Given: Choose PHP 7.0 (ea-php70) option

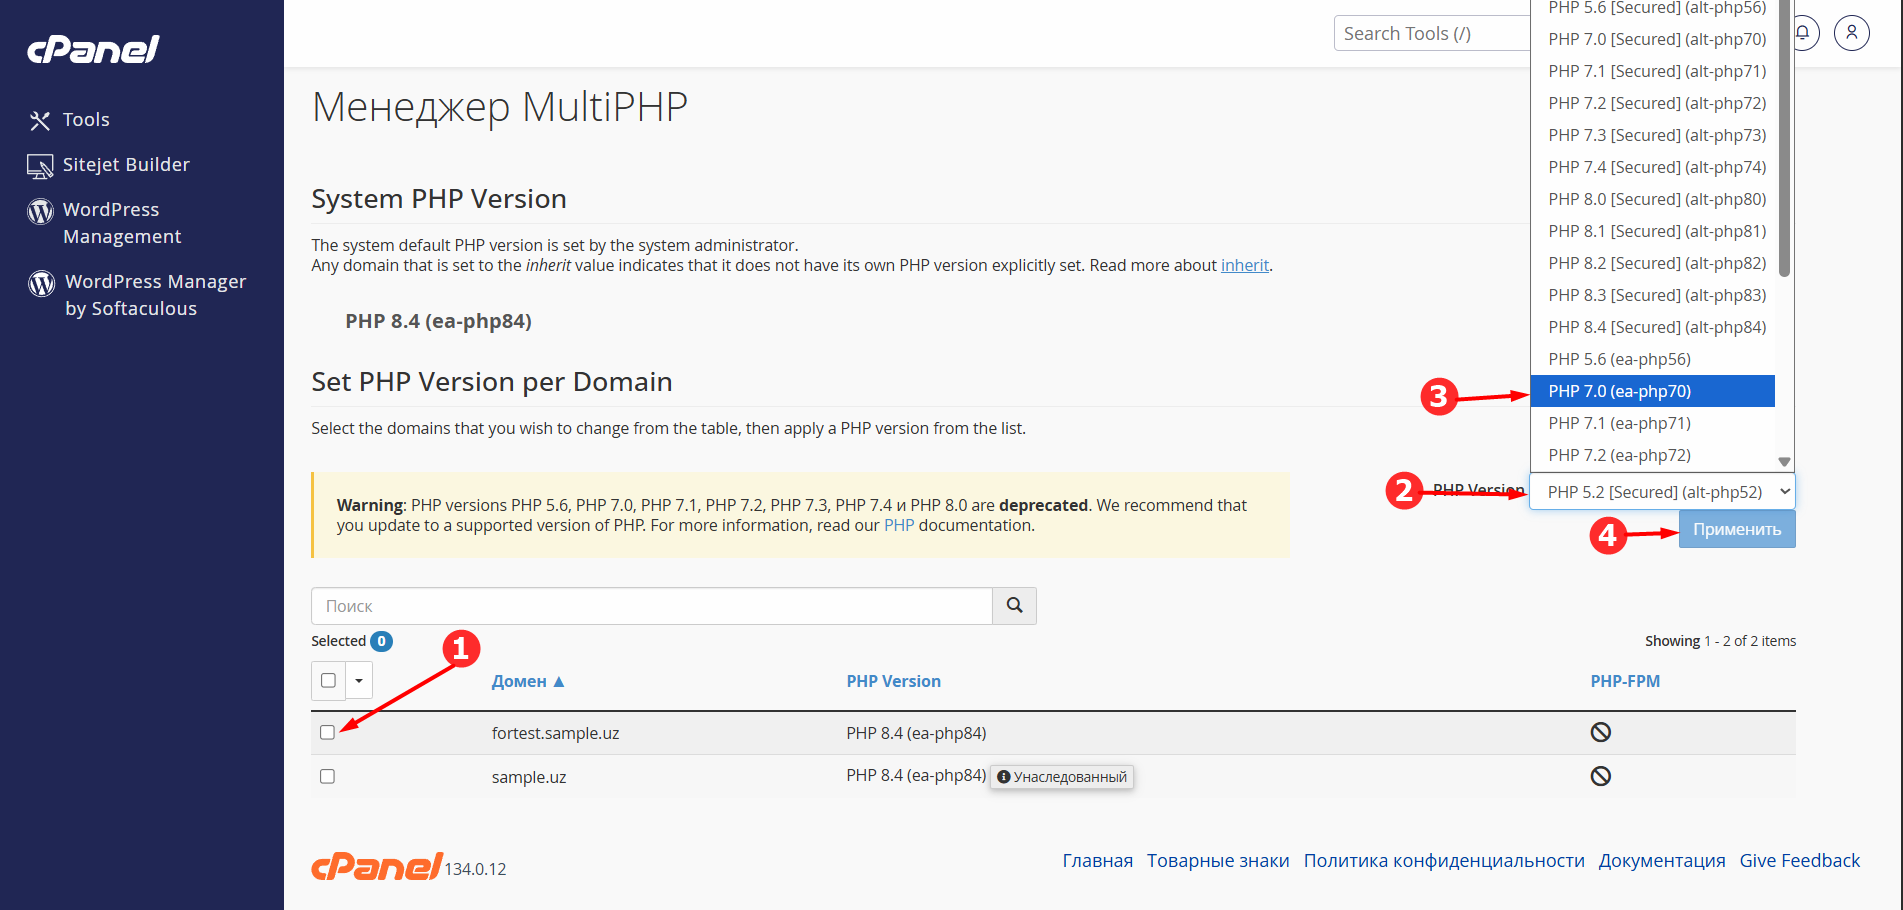Looking at the screenshot, I should pos(1652,391).
